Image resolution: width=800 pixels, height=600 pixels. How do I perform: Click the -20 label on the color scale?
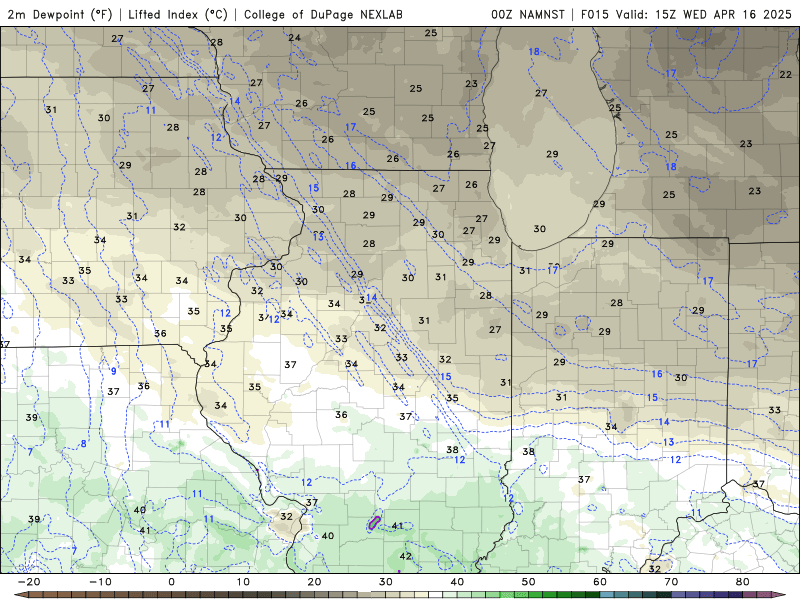coord(29,582)
